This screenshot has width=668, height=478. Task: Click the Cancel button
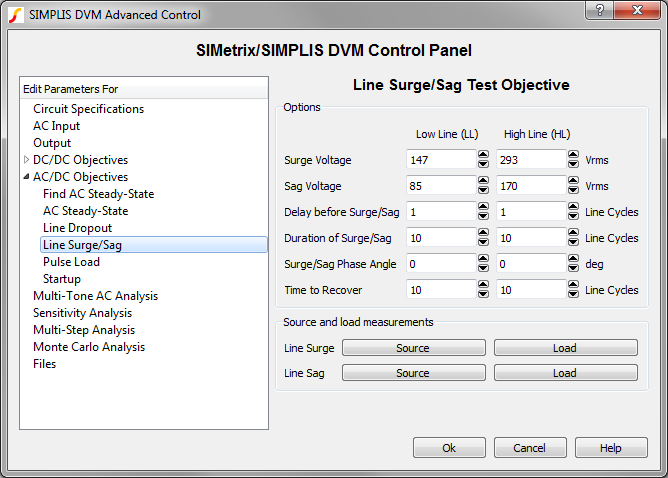click(530, 448)
